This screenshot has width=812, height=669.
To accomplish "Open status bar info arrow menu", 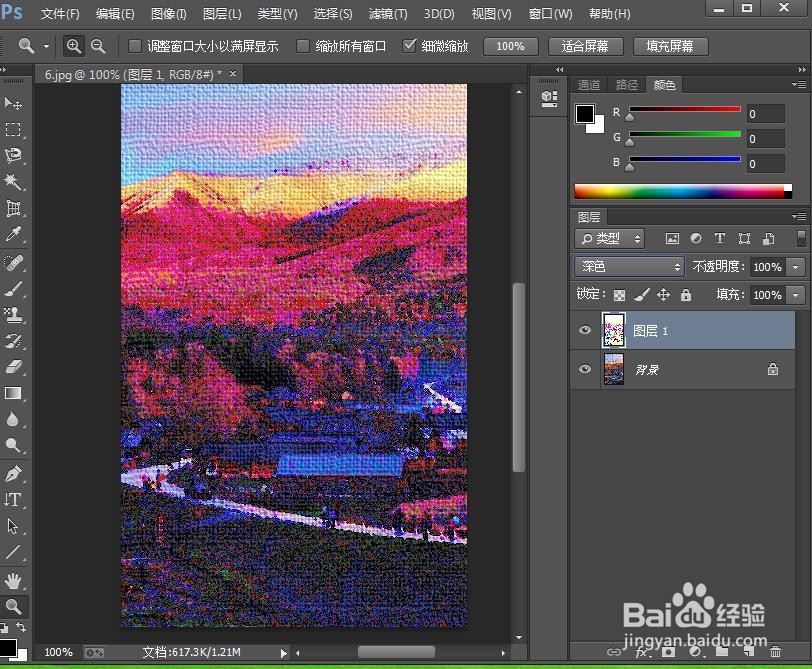I will tap(283, 653).
